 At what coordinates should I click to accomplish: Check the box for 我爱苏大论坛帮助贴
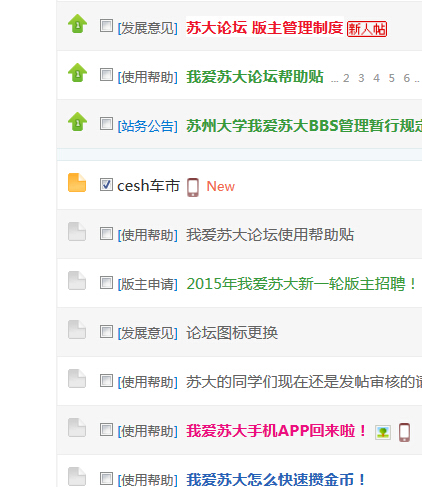pyautogui.click(x=106, y=75)
